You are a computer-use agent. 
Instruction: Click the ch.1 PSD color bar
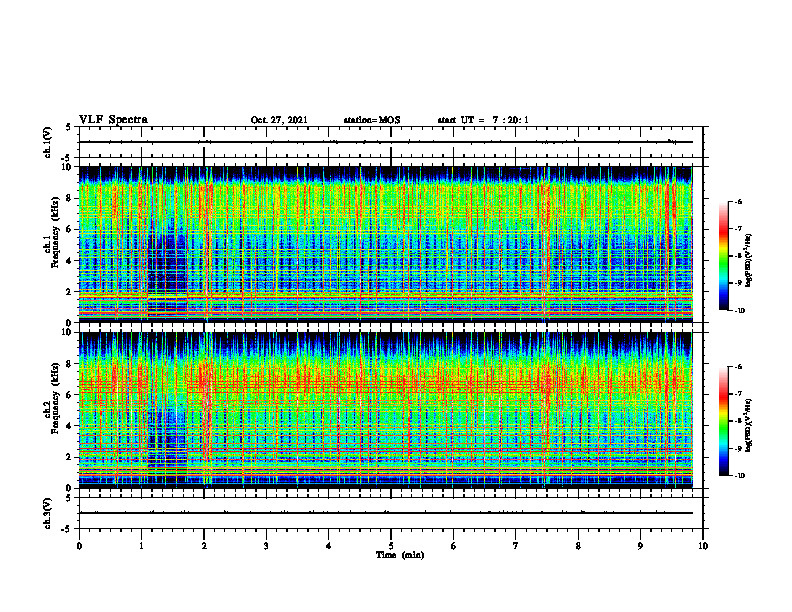(724, 256)
